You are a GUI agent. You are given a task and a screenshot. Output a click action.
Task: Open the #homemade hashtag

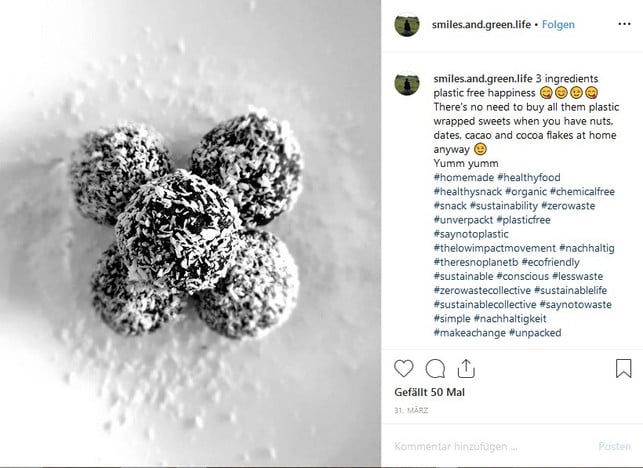tap(463, 178)
